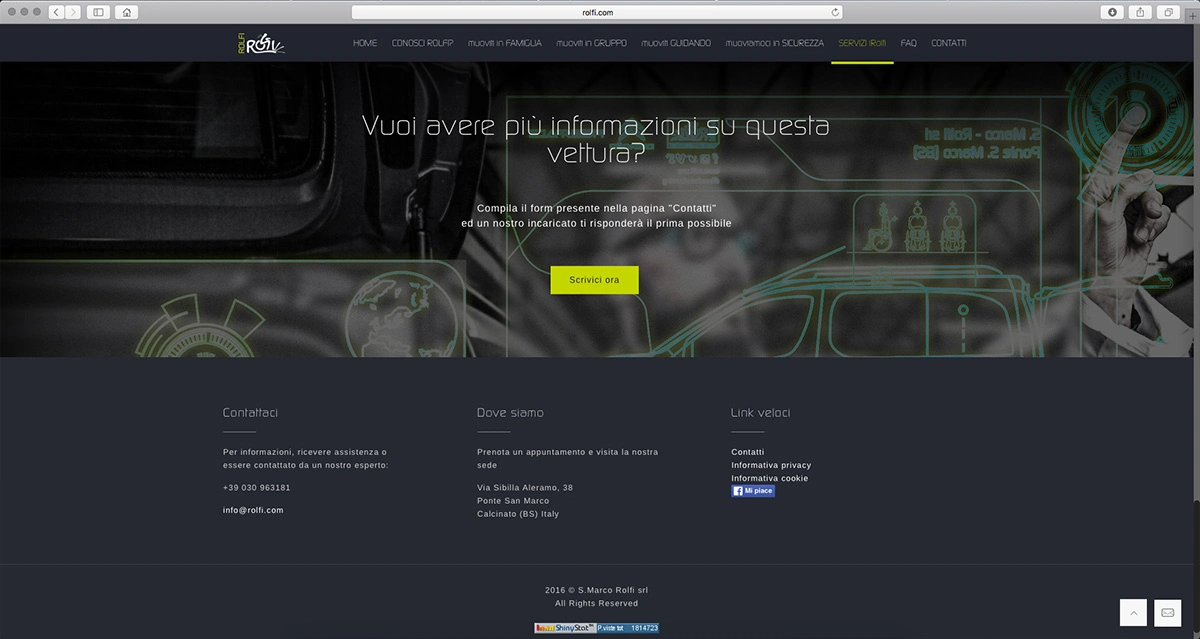Click the 2016 © S.Marco Rolfi srl text
This screenshot has height=639, width=1200.
597,590
